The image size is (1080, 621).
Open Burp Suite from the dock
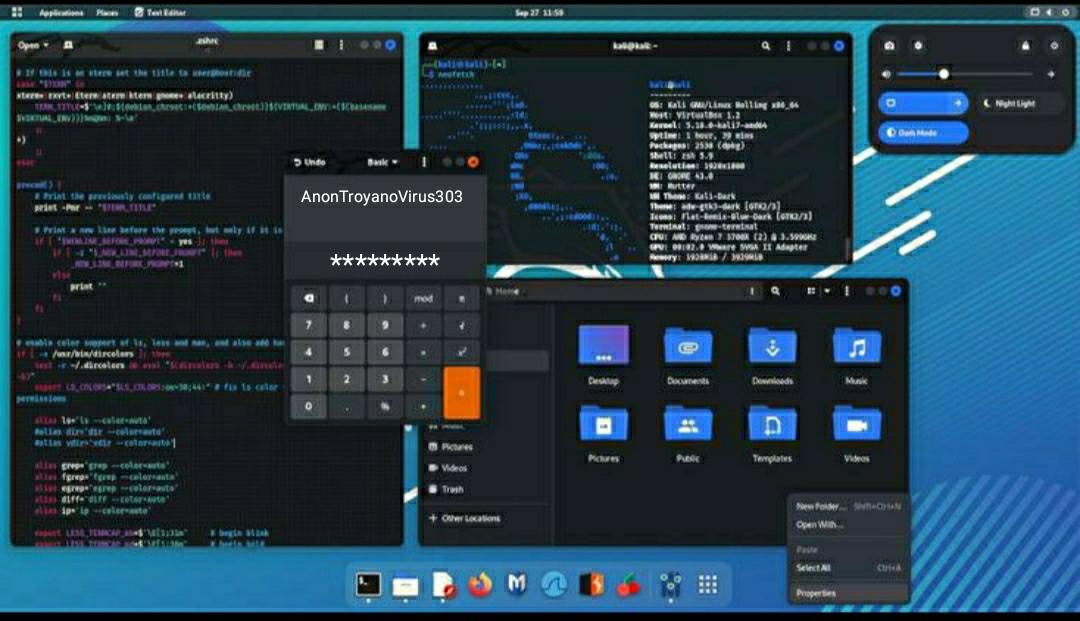coord(591,585)
